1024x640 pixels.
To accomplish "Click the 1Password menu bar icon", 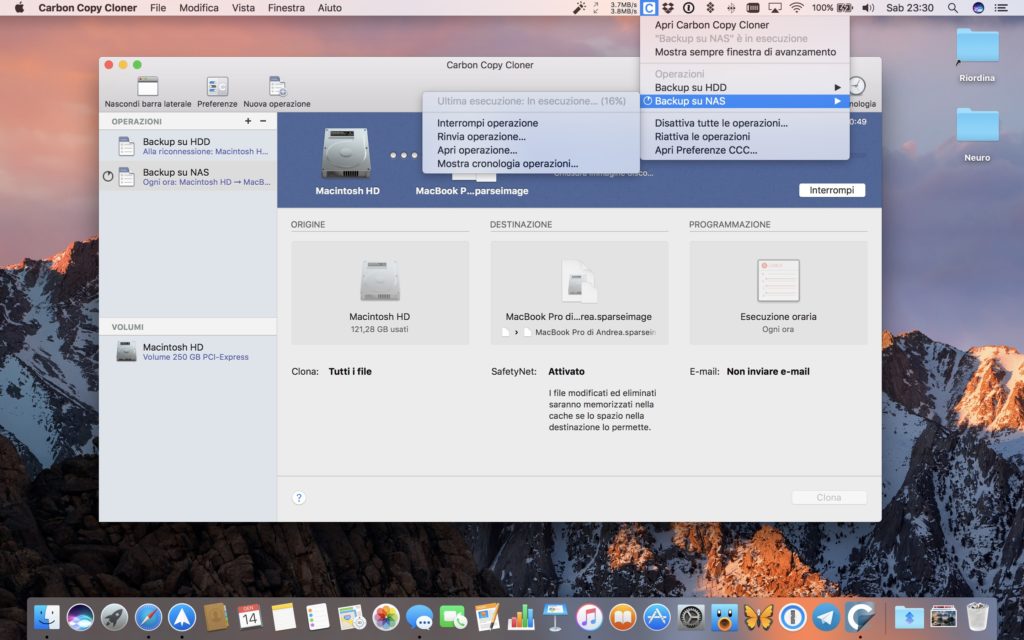I will tap(688, 8).
